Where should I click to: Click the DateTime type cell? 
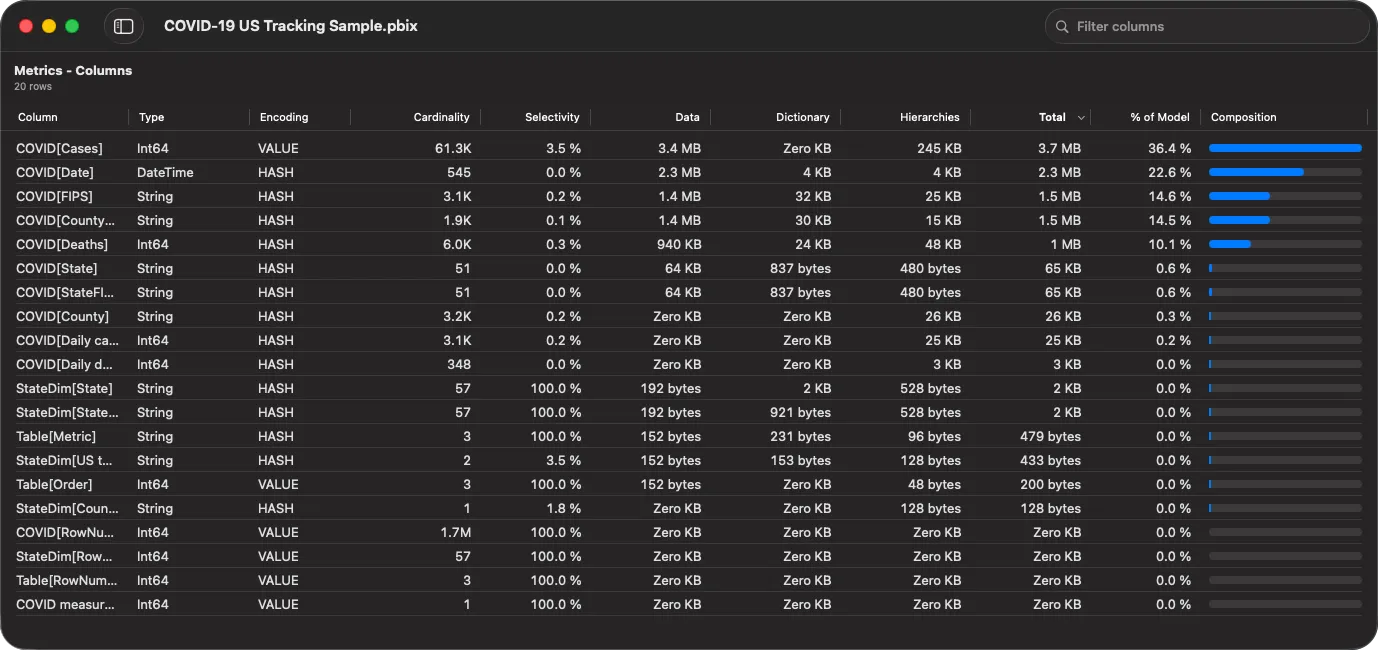[x=165, y=172]
